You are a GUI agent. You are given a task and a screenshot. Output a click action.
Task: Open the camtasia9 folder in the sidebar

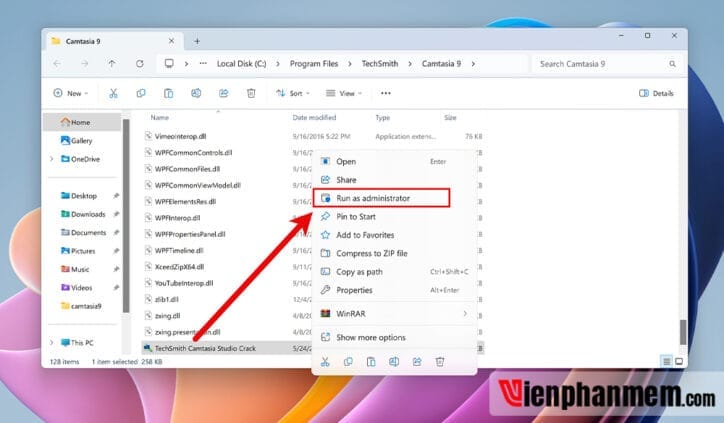82,306
